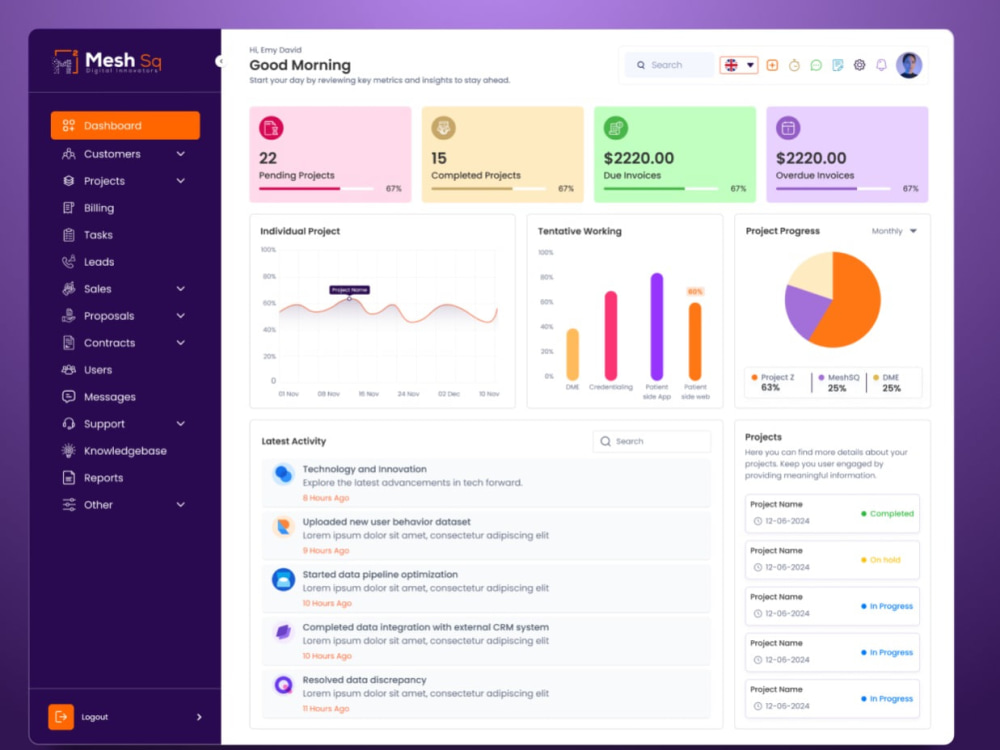Screen dimensions: 1000x750
Task: Click the Customers people icon
Action: [x=68, y=154]
